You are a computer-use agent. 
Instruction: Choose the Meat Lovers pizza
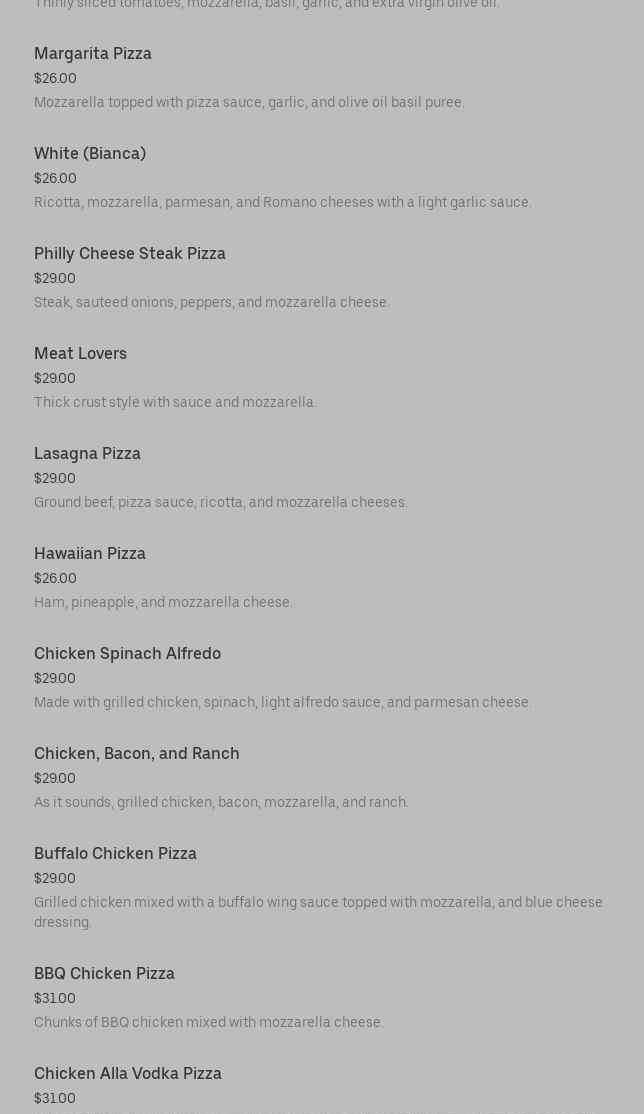pyautogui.click(x=80, y=354)
